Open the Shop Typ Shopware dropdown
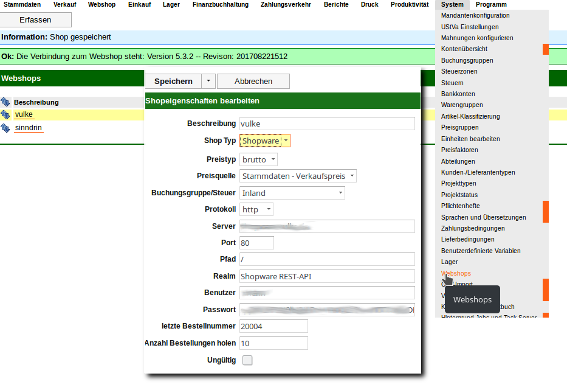 click(265, 141)
